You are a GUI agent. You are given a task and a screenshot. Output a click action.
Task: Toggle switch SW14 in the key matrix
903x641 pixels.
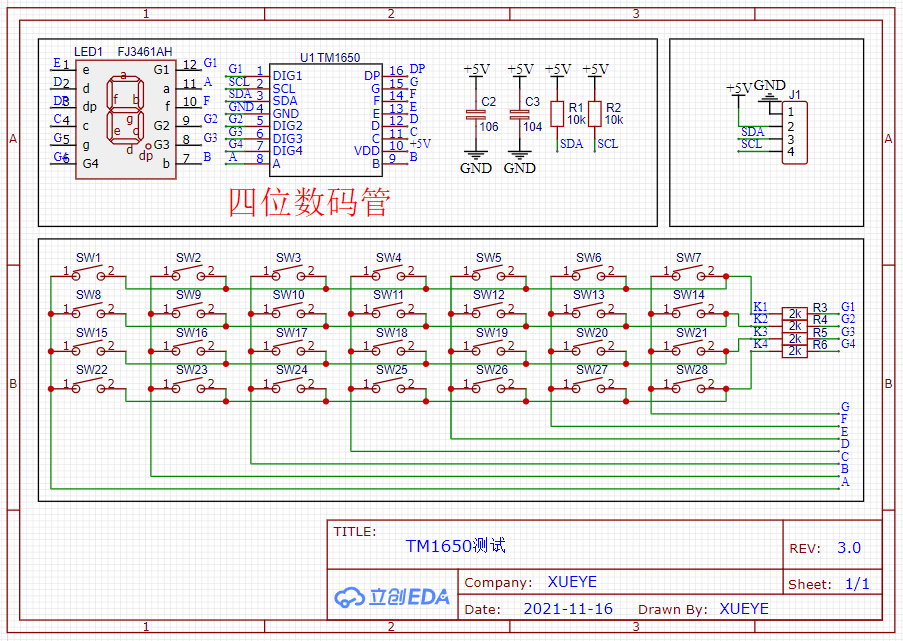pos(688,307)
